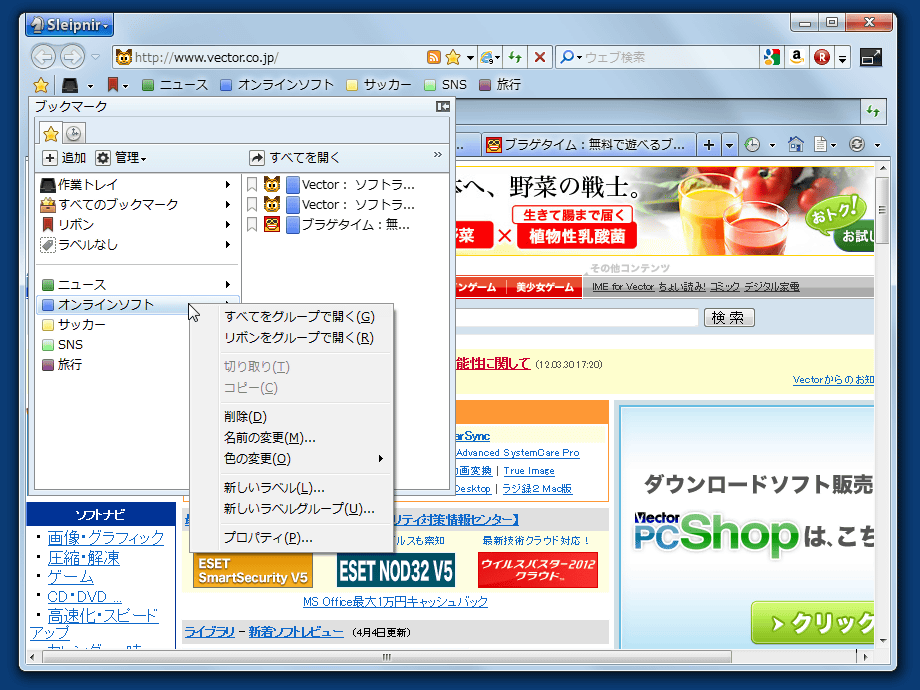
Task: Expand the リボン submenu arrow
Action: [228, 225]
